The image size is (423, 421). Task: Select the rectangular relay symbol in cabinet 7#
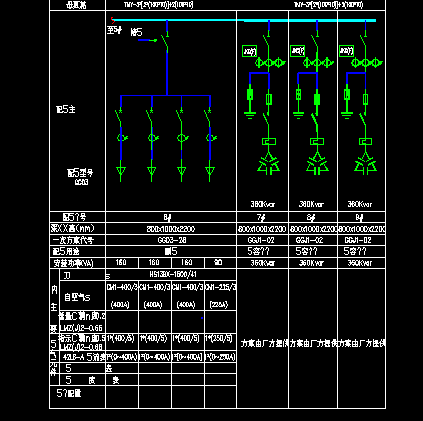click(269, 142)
